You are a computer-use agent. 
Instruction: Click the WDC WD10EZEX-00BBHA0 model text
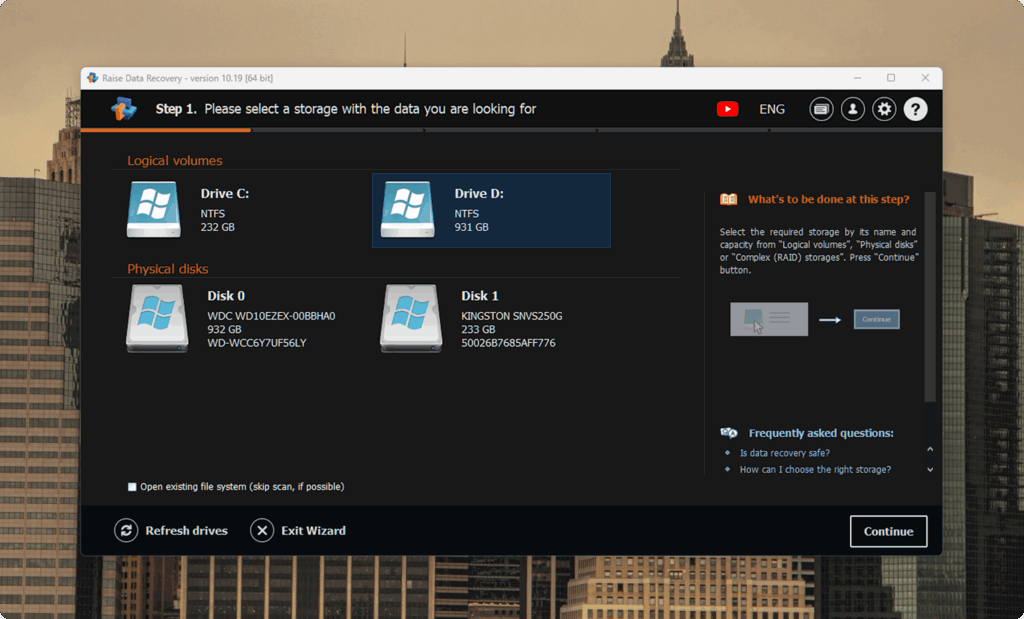[x=271, y=316]
